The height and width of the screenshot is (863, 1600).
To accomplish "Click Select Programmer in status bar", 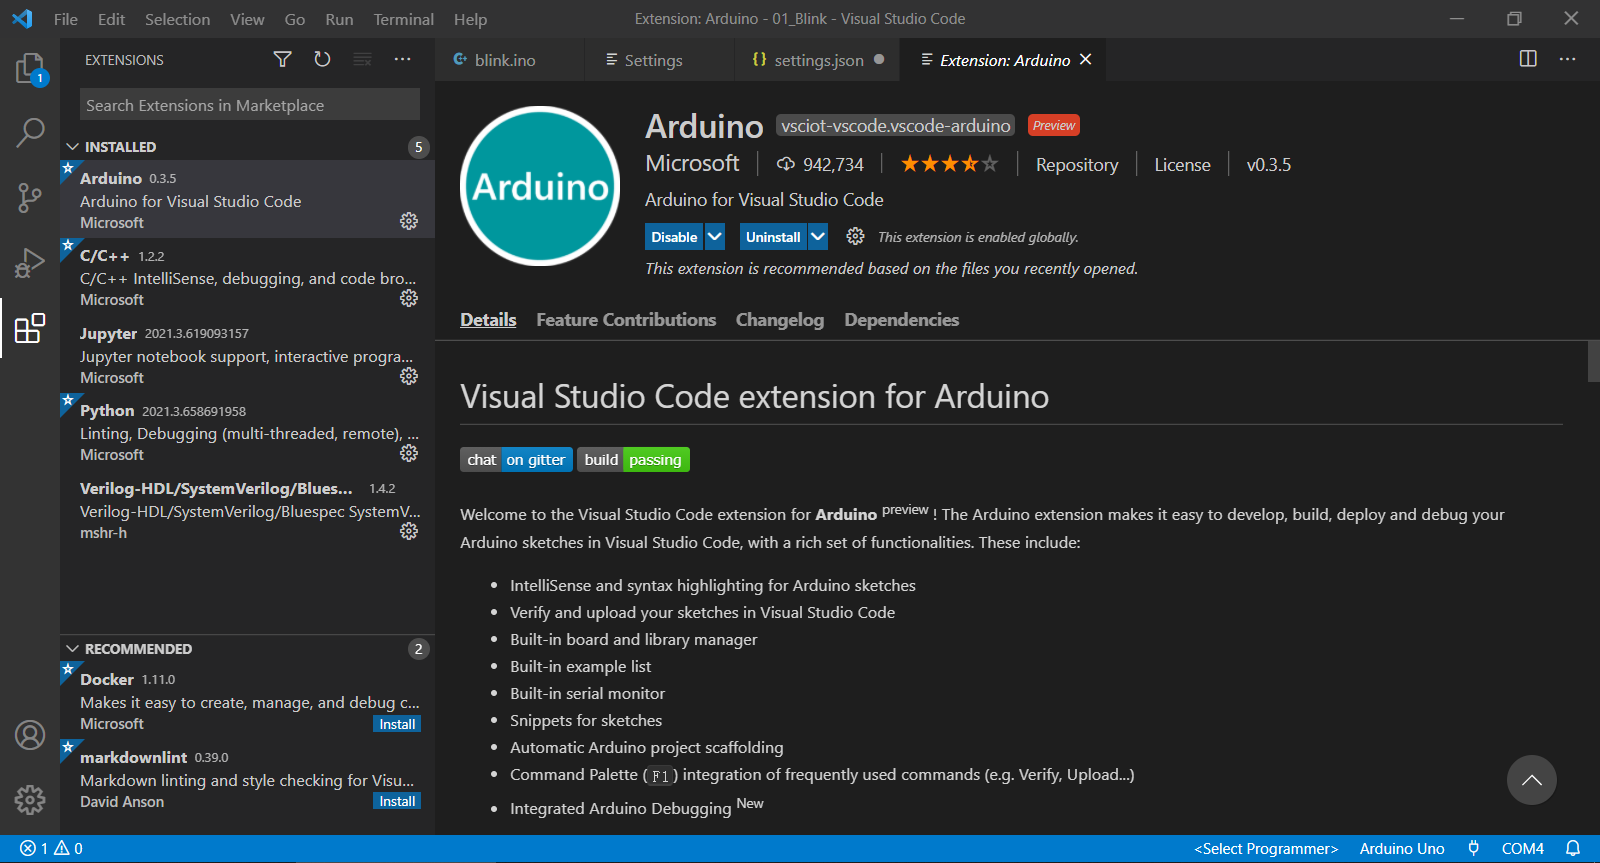I will pyautogui.click(x=1266, y=848).
